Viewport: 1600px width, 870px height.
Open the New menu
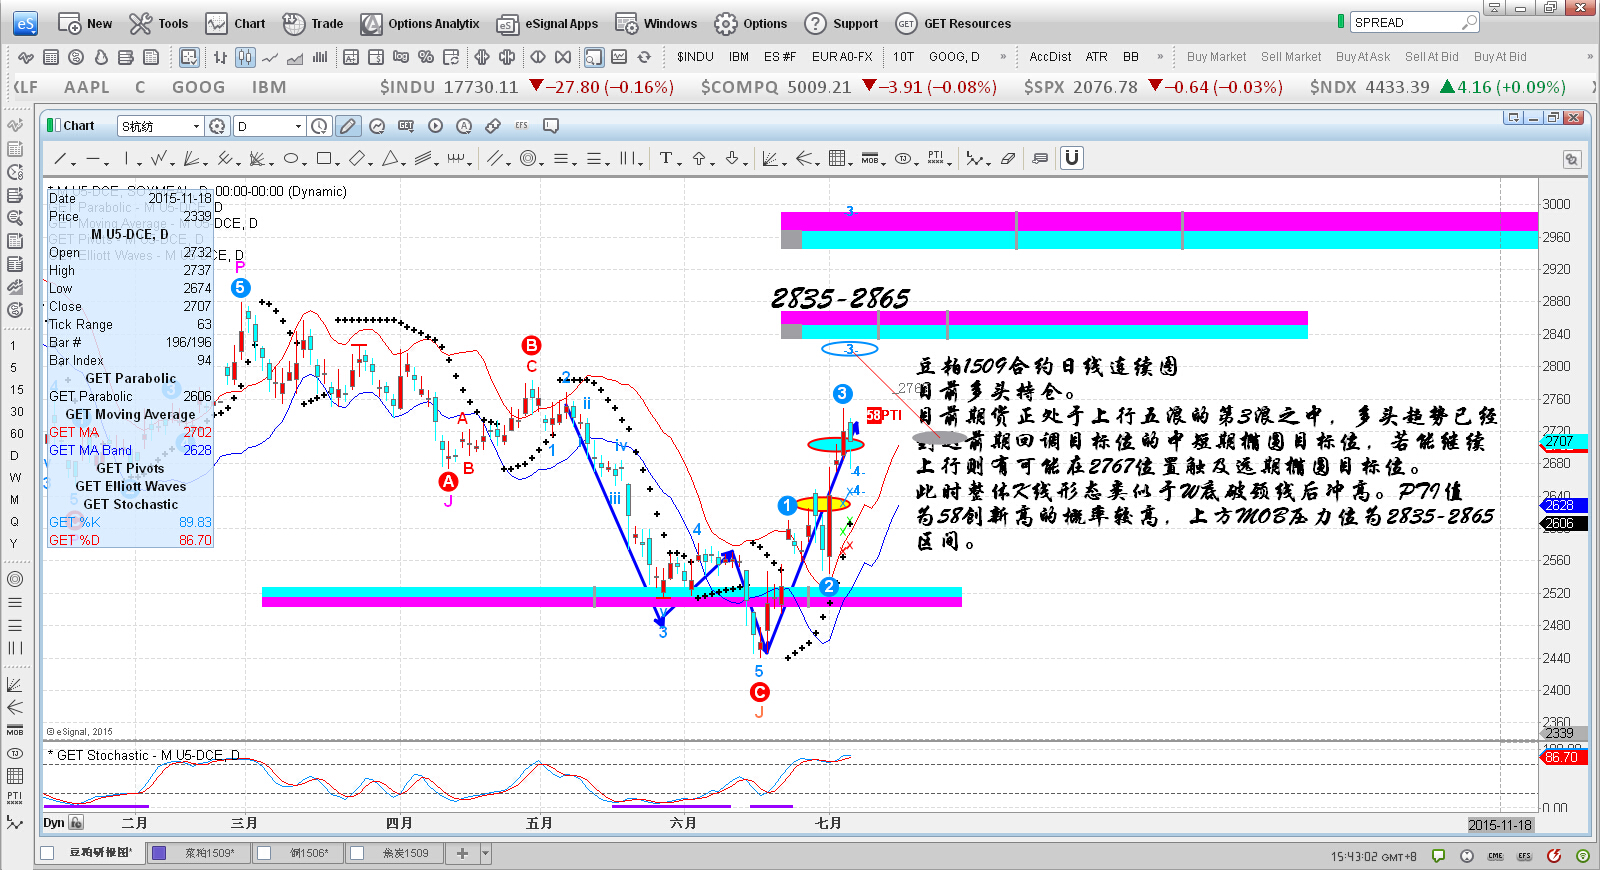(x=85, y=23)
